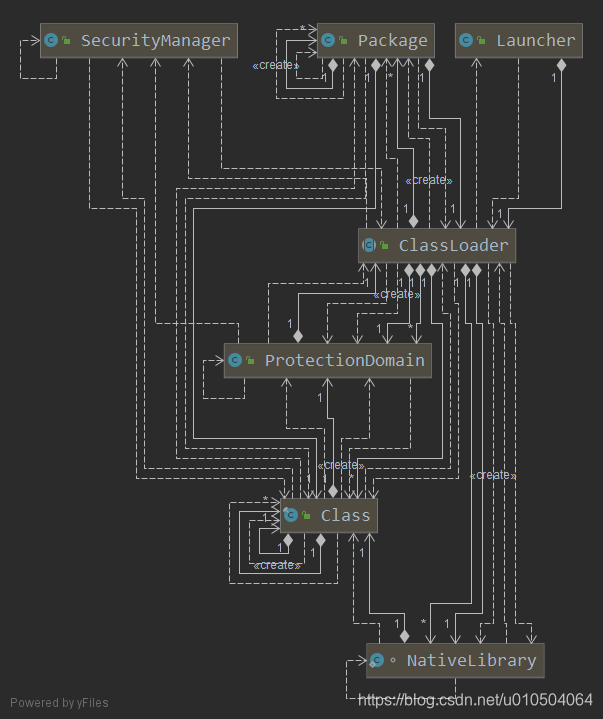Select the ProtectionDomain class node
Viewport: 603px width, 719px height.
click(327, 360)
